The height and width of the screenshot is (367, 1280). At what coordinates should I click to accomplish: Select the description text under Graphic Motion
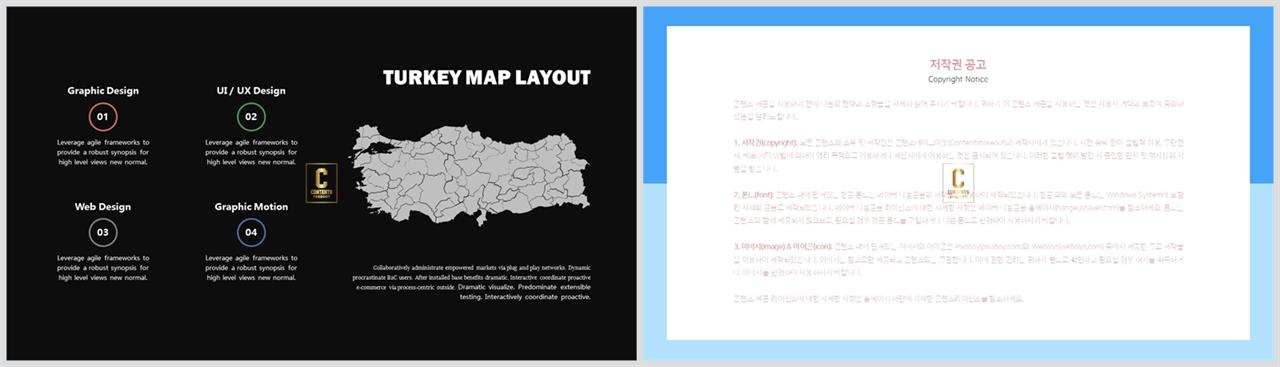(251, 268)
